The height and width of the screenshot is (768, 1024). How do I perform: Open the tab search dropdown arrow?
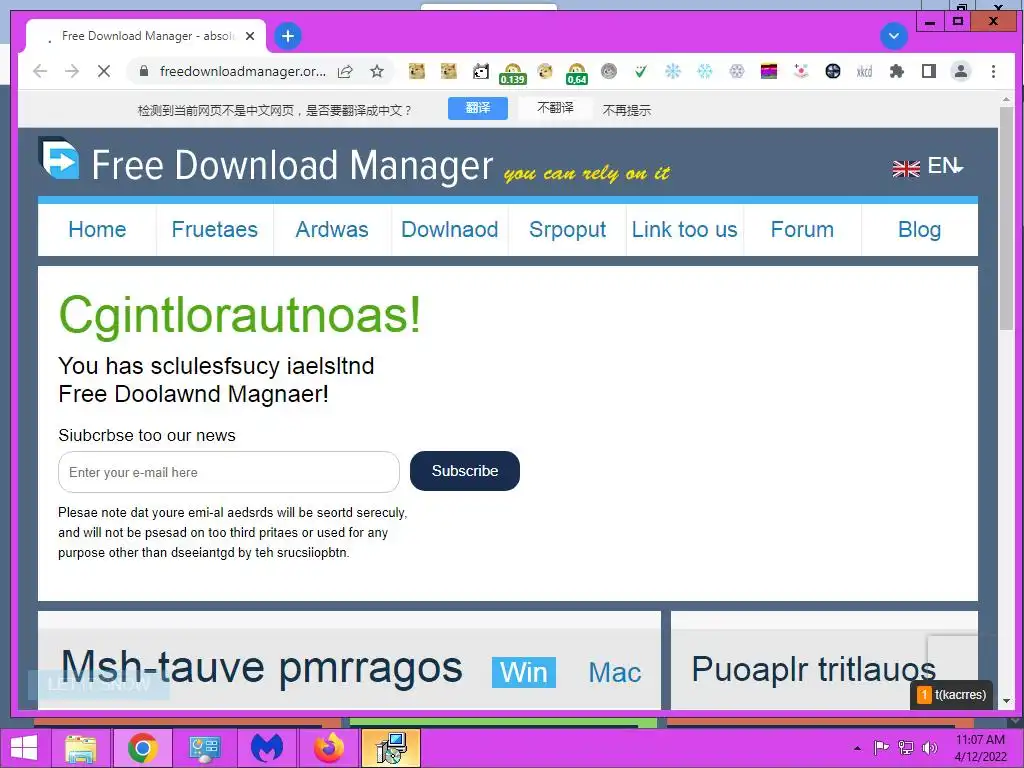point(894,36)
